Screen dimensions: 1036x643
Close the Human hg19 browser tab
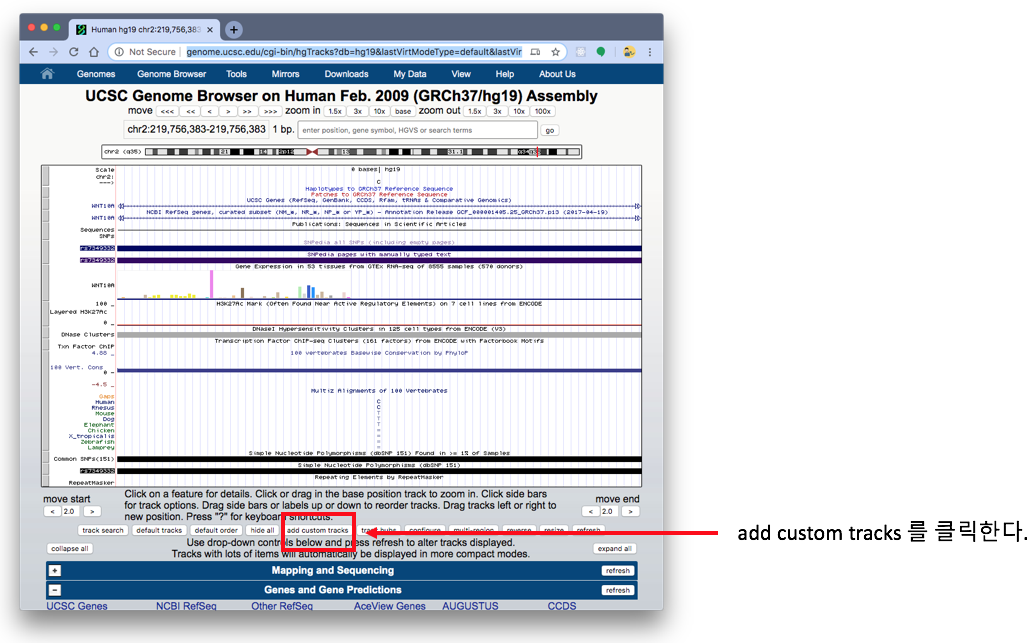tap(210, 30)
